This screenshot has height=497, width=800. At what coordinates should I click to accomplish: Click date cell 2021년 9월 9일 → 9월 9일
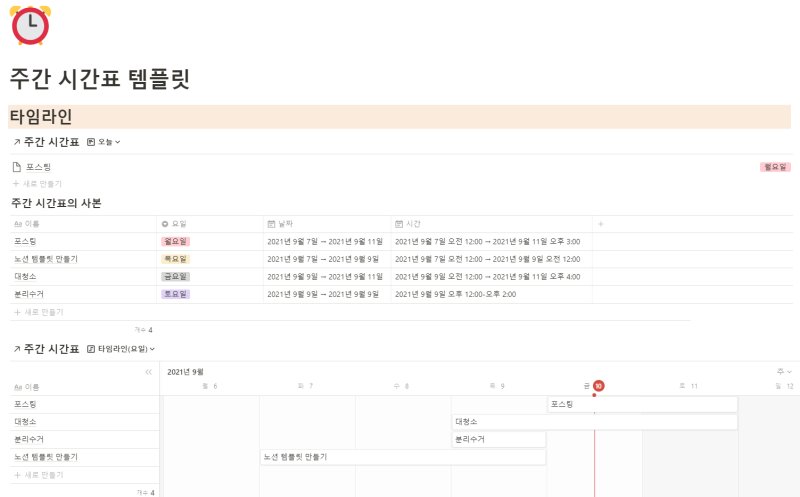tap(327, 294)
